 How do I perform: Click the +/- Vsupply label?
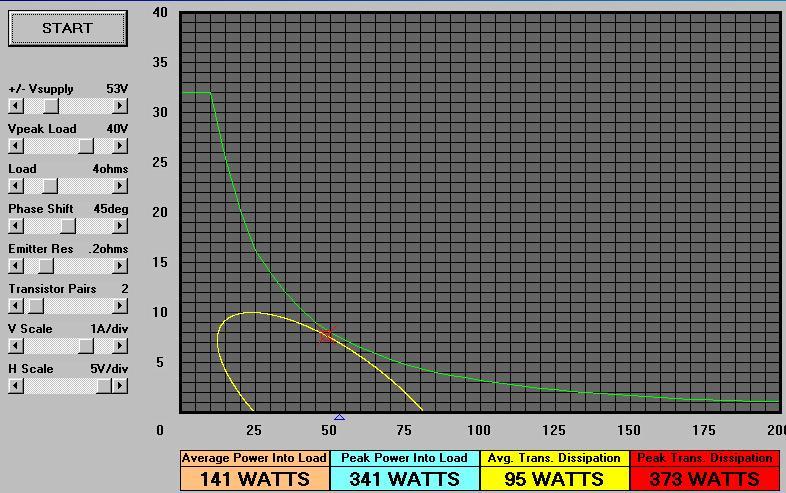(41, 89)
